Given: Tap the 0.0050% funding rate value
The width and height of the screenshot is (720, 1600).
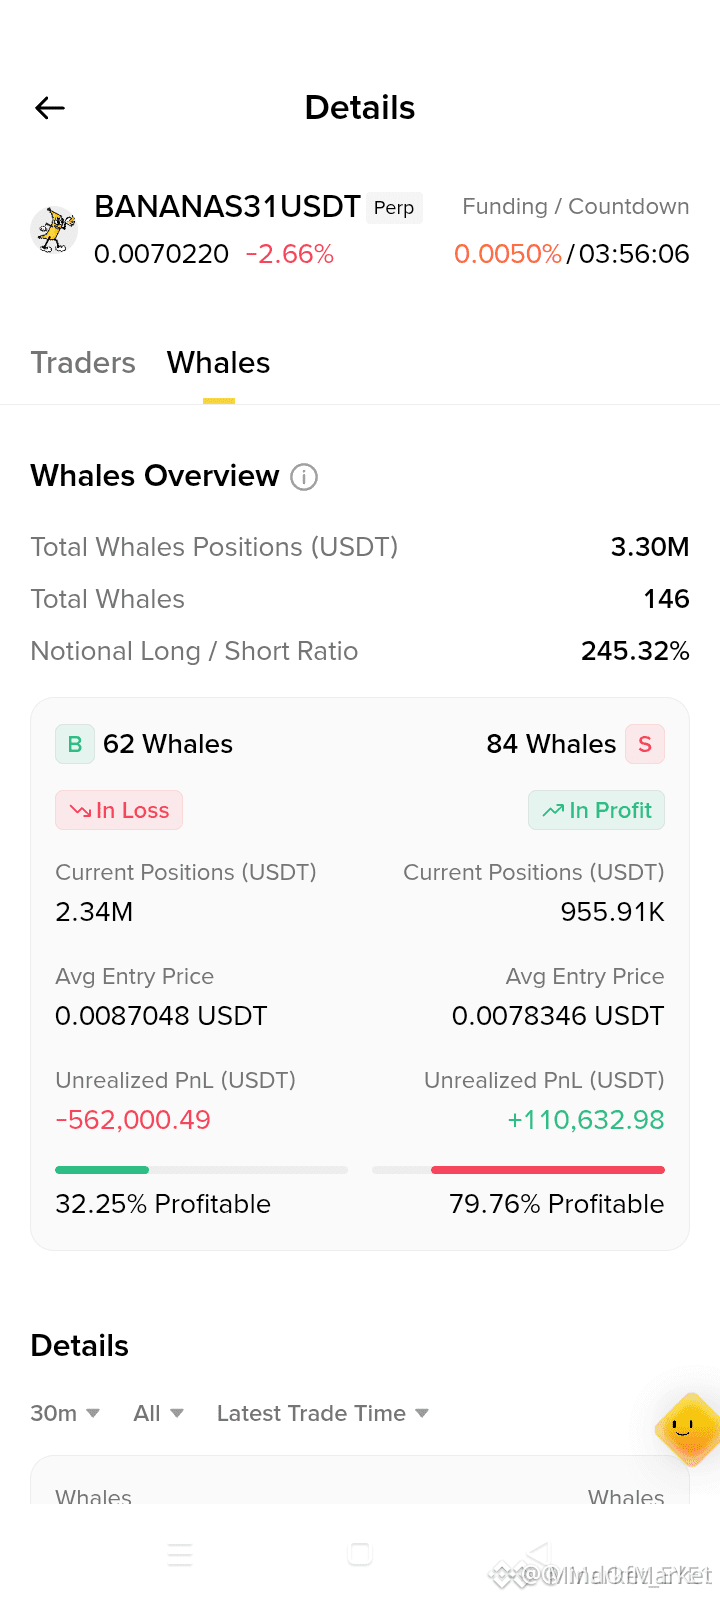Looking at the screenshot, I should pyautogui.click(x=508, y=254).
